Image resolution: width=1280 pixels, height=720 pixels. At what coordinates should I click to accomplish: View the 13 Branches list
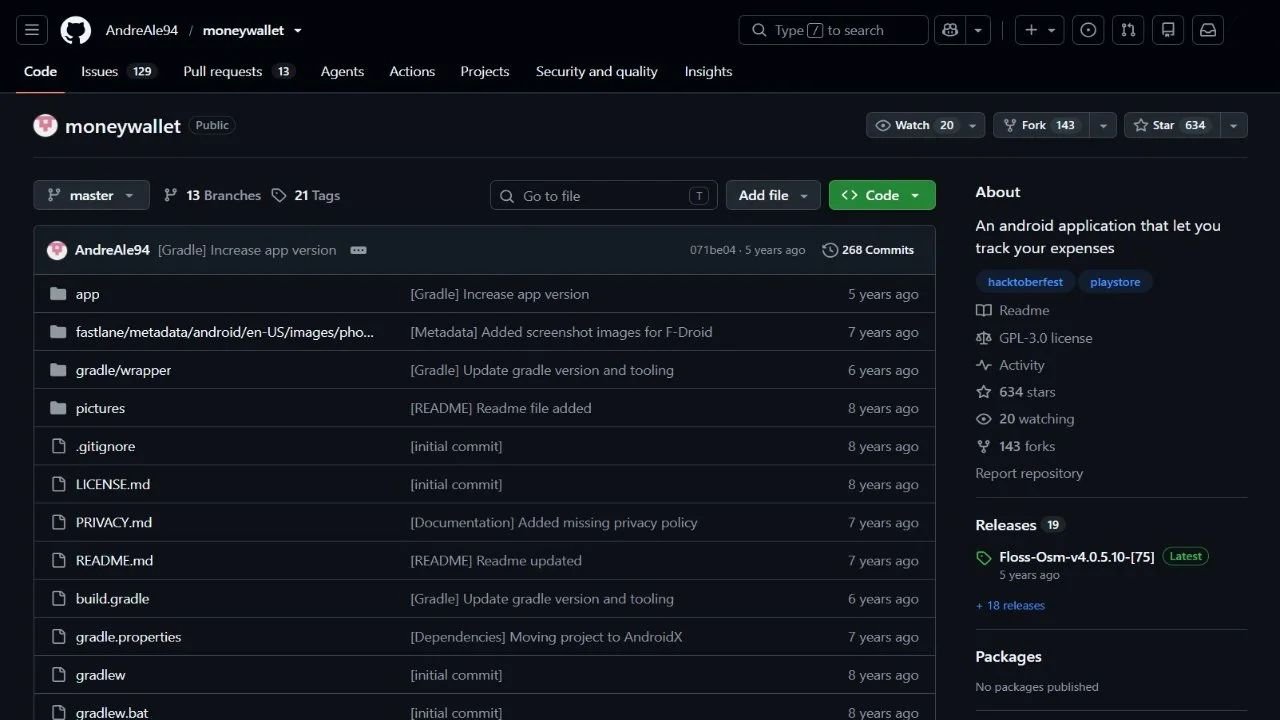tap(212, 195)
